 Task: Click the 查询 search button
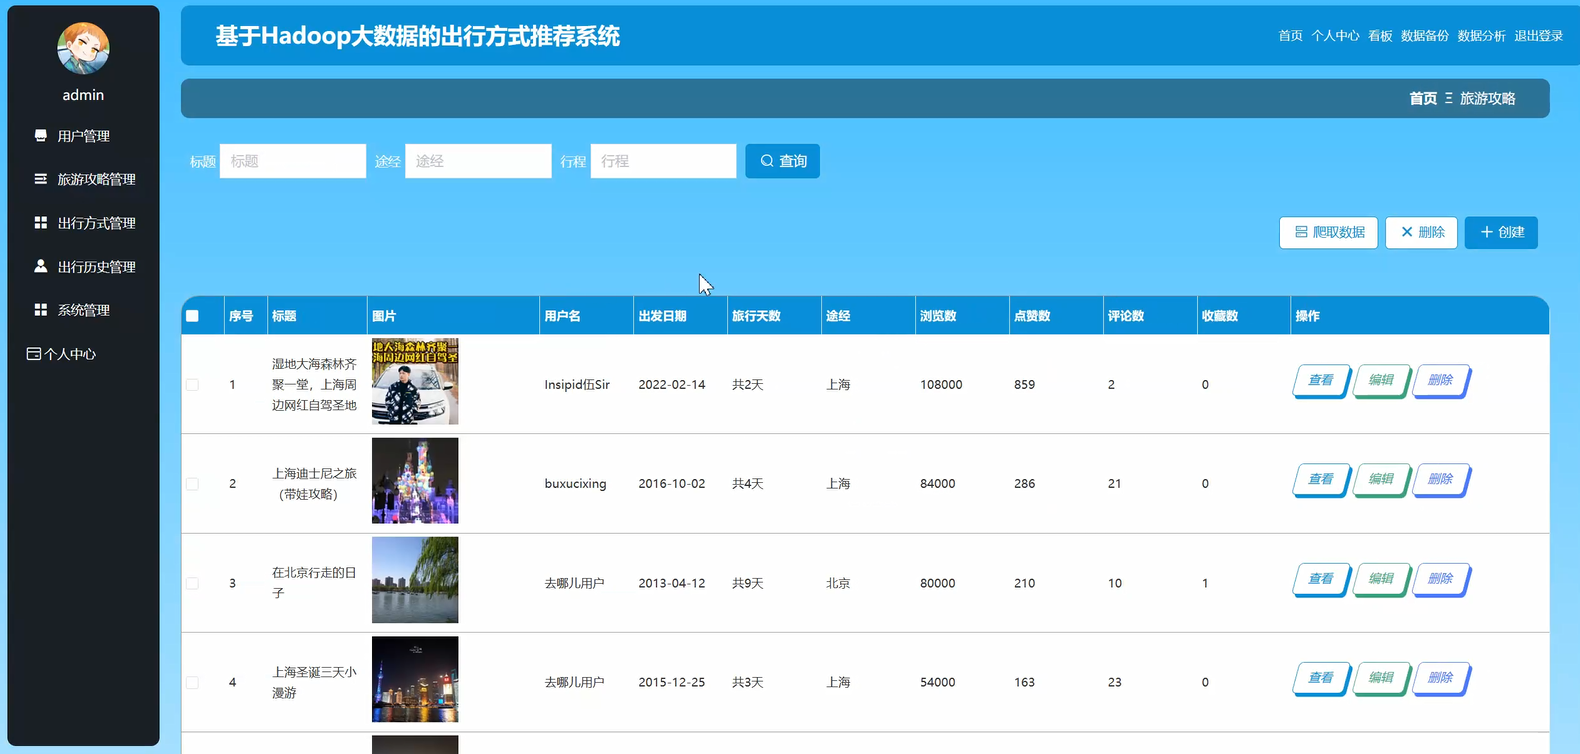tap(782, 161)
